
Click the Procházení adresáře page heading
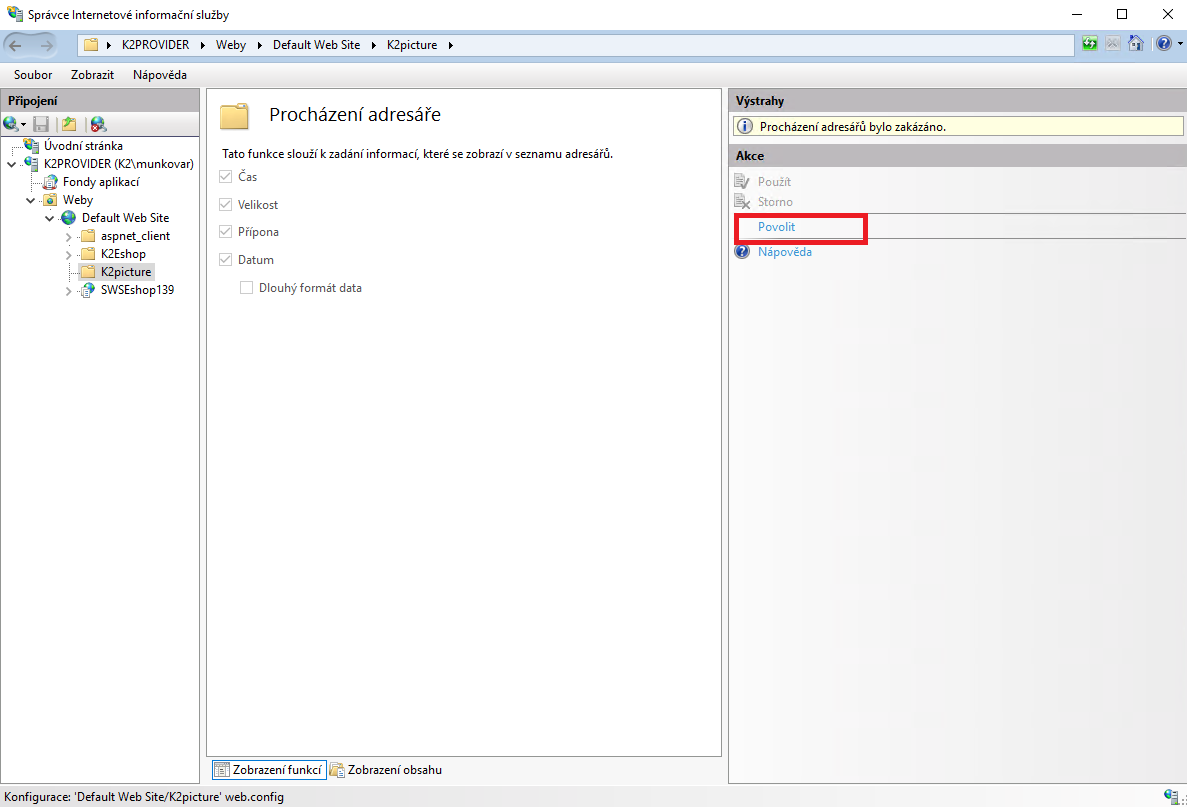355,114
